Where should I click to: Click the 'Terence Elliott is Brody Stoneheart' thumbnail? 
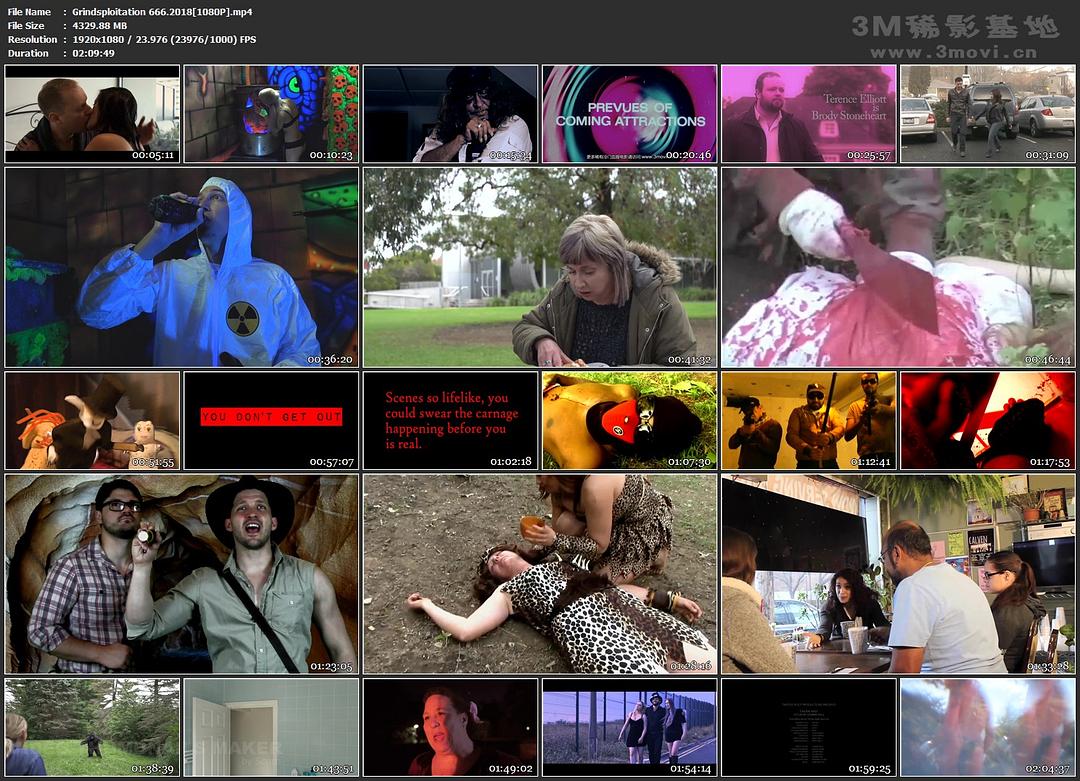(808, 114)
